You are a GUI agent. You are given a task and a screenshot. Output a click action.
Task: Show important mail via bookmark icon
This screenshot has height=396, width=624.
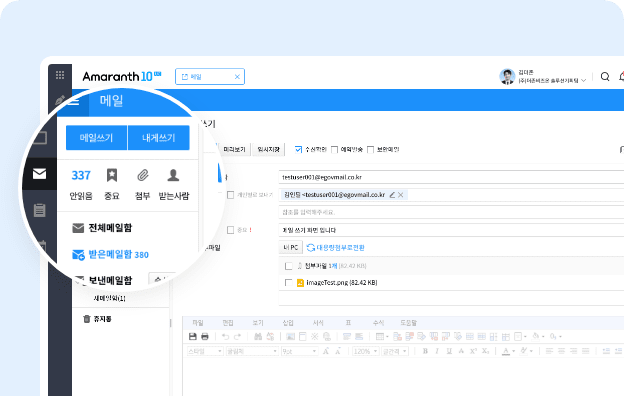click(112, 175)
